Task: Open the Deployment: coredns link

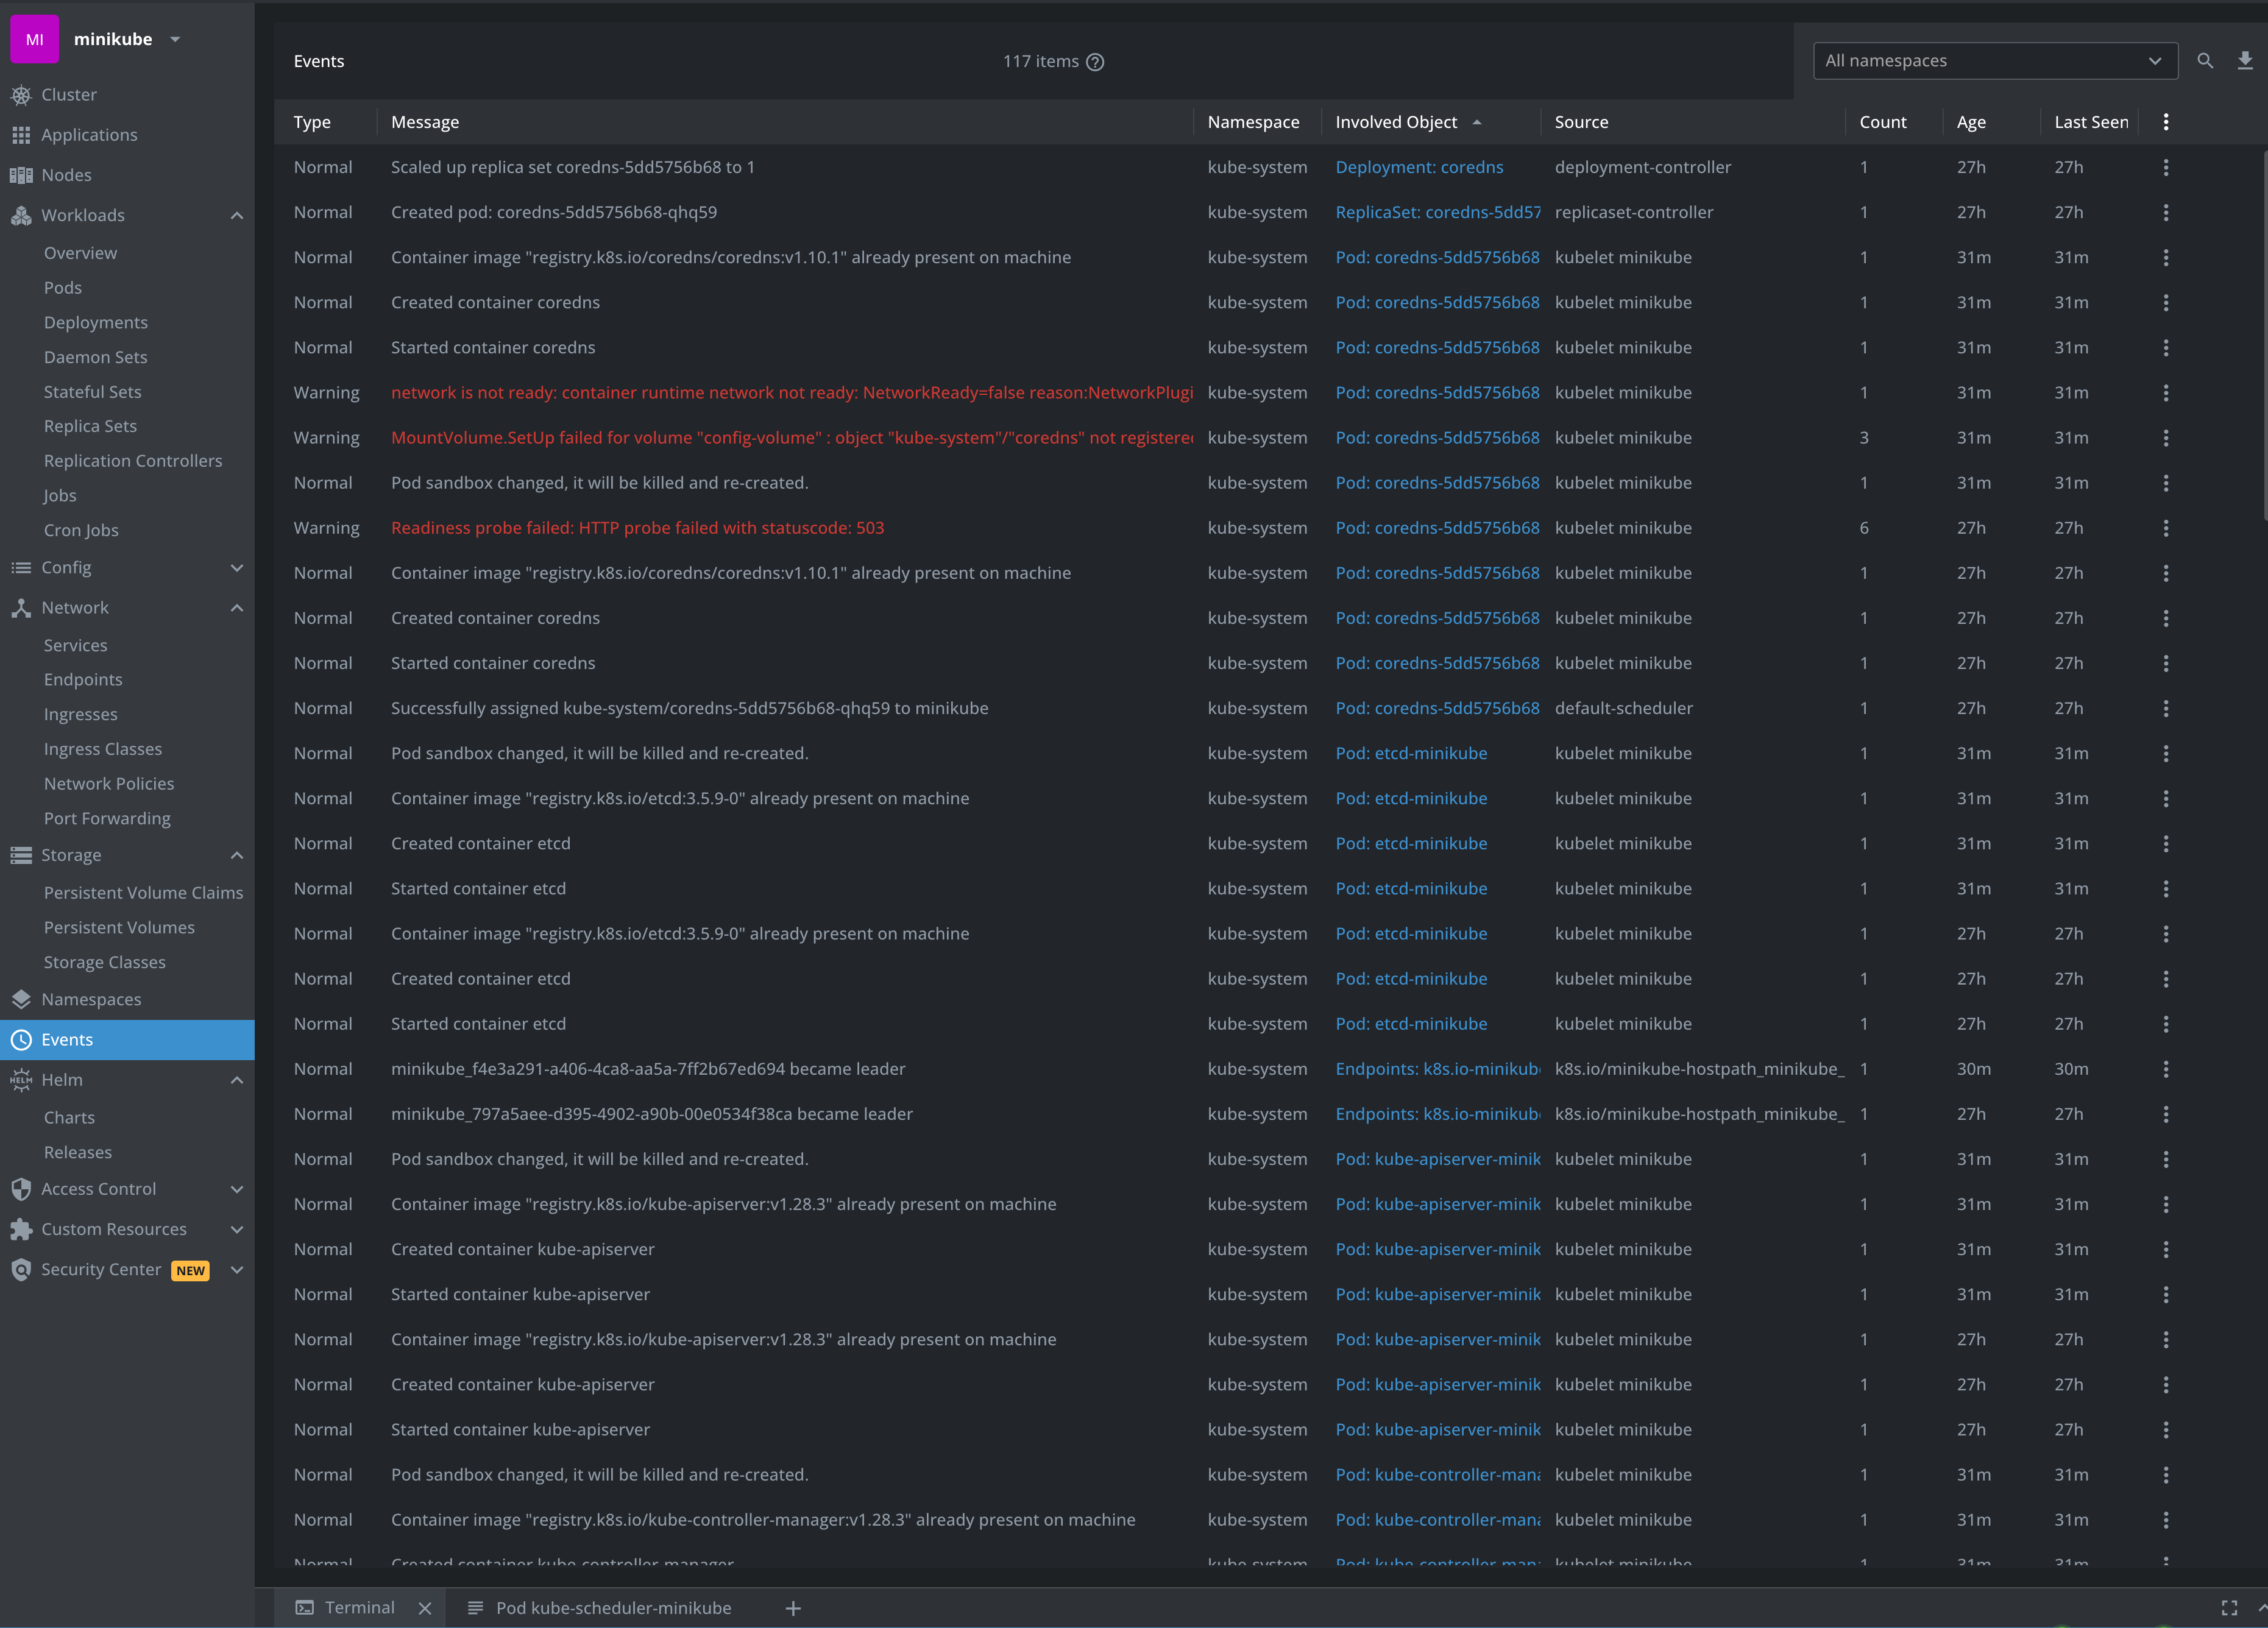Action: pos(1419,167)
